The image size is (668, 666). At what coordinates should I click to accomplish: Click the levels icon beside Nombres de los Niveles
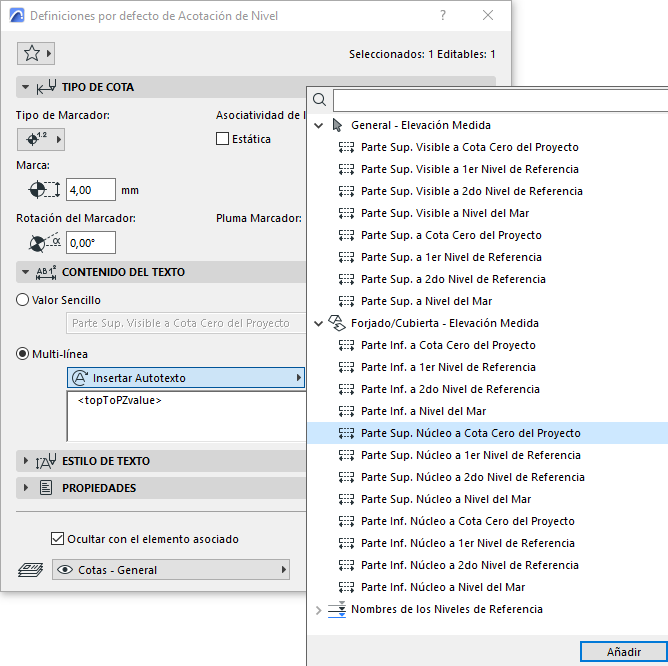[337, 609]
